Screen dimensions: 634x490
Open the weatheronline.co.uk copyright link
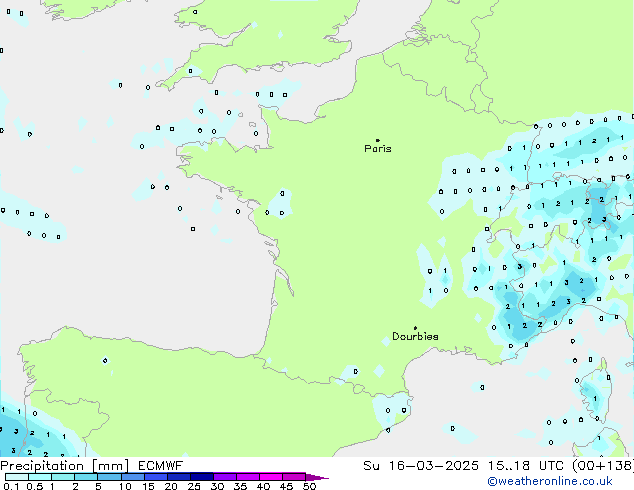pyautogui.click(x=549, y=481)
